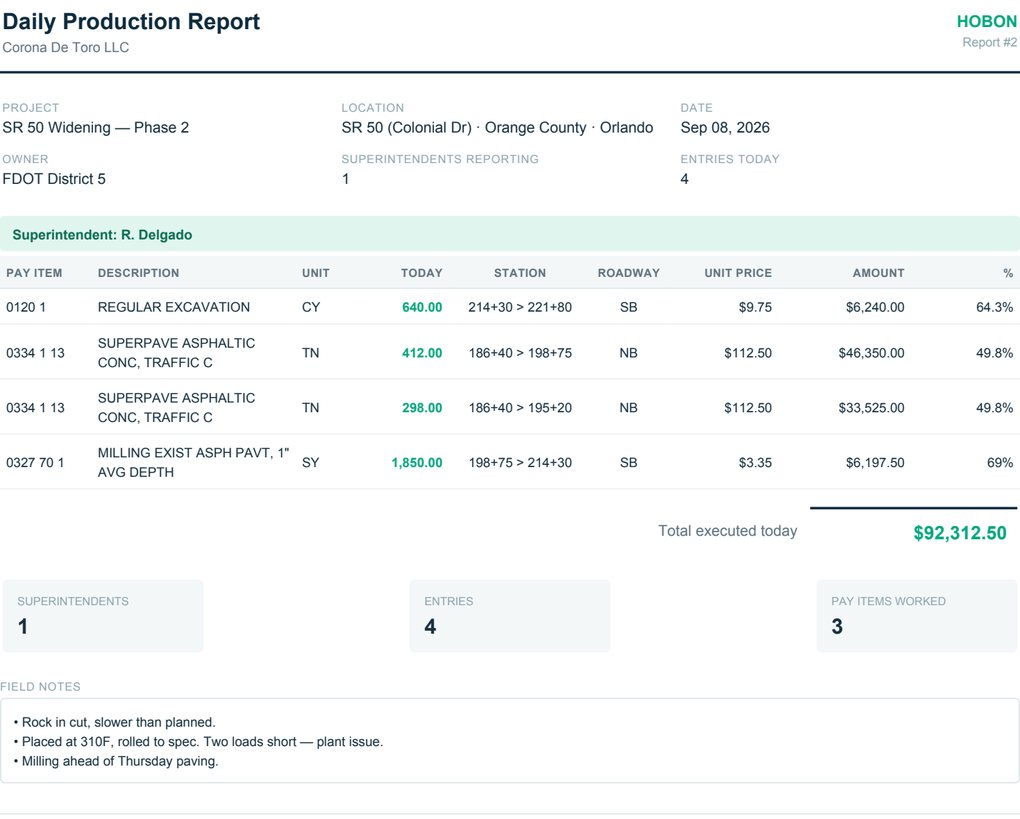1020x819 pixels.
Task: Click the Total executed today label
Action: (x=727, y=531)
